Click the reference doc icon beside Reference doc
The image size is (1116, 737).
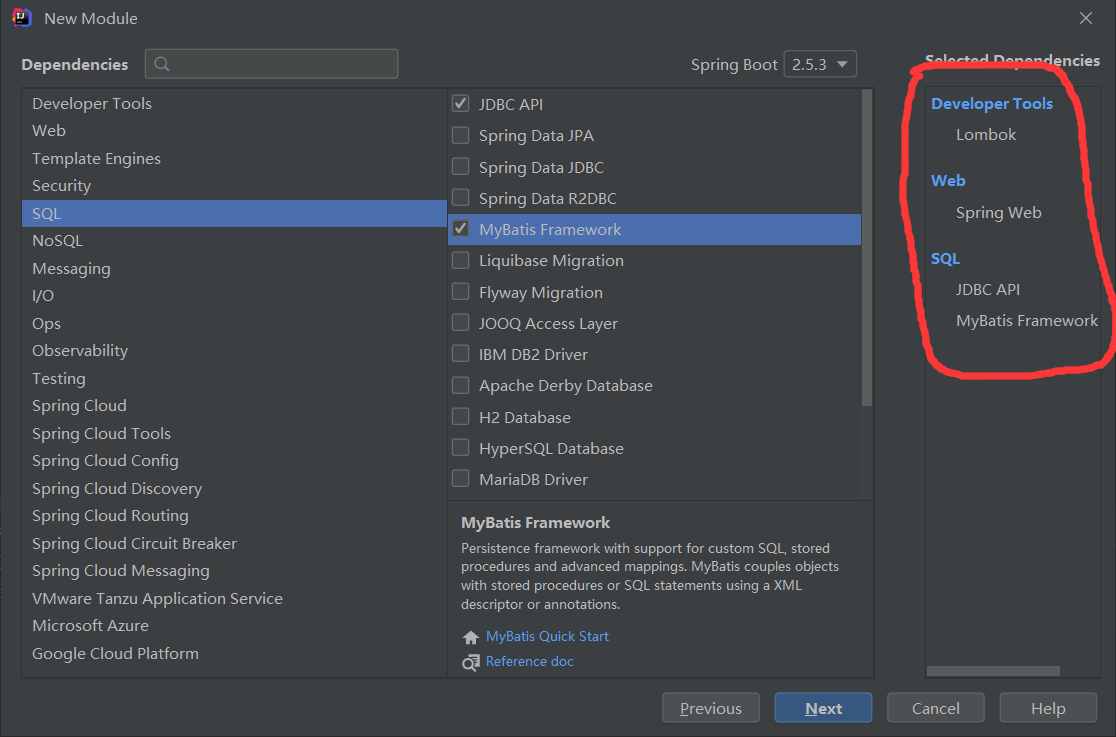[470, 662]
